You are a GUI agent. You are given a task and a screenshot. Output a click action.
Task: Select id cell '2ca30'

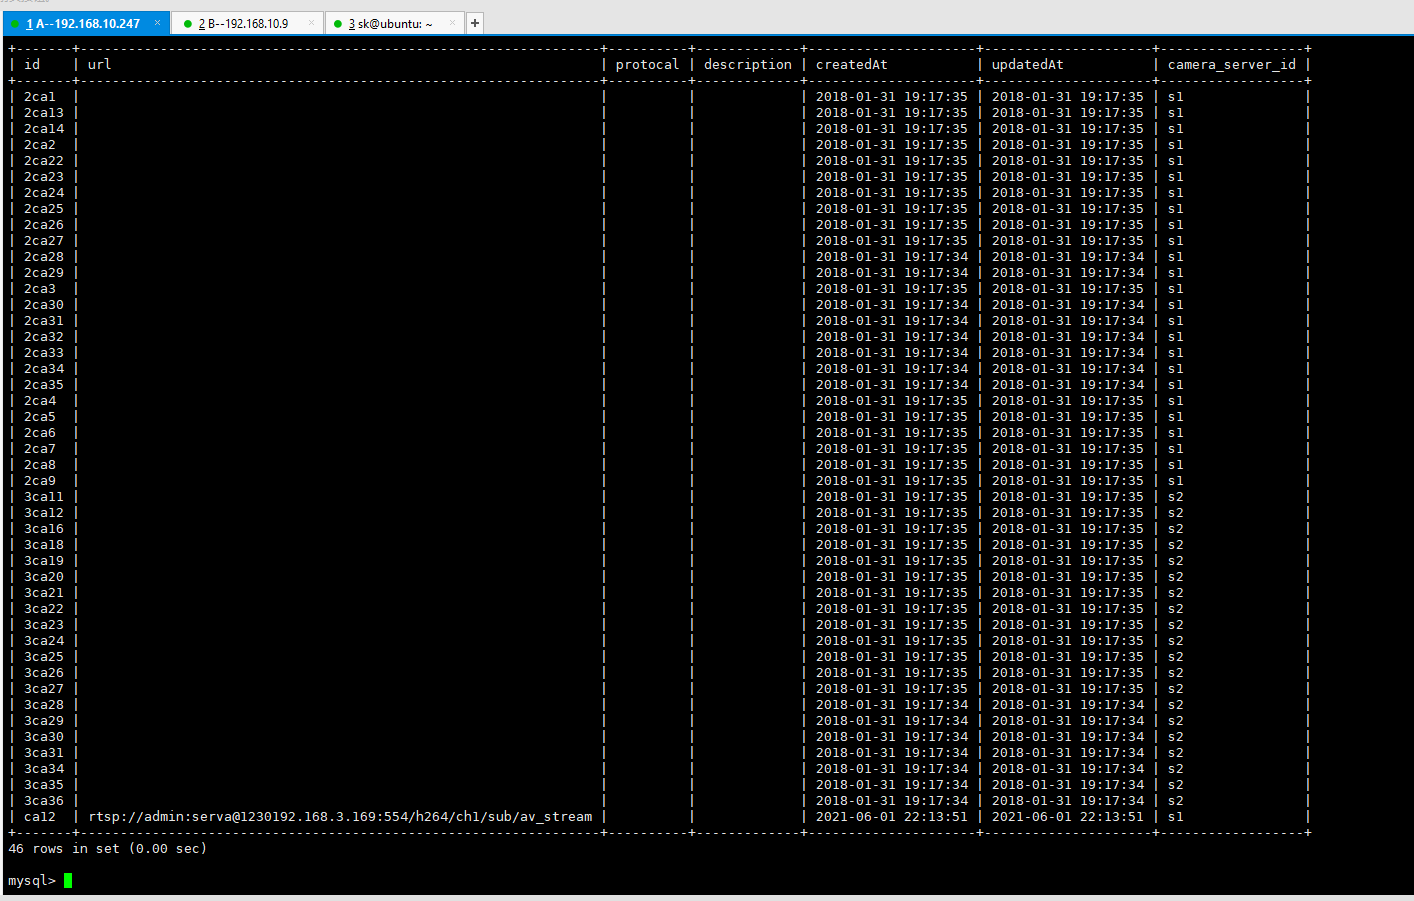point(44,304)
